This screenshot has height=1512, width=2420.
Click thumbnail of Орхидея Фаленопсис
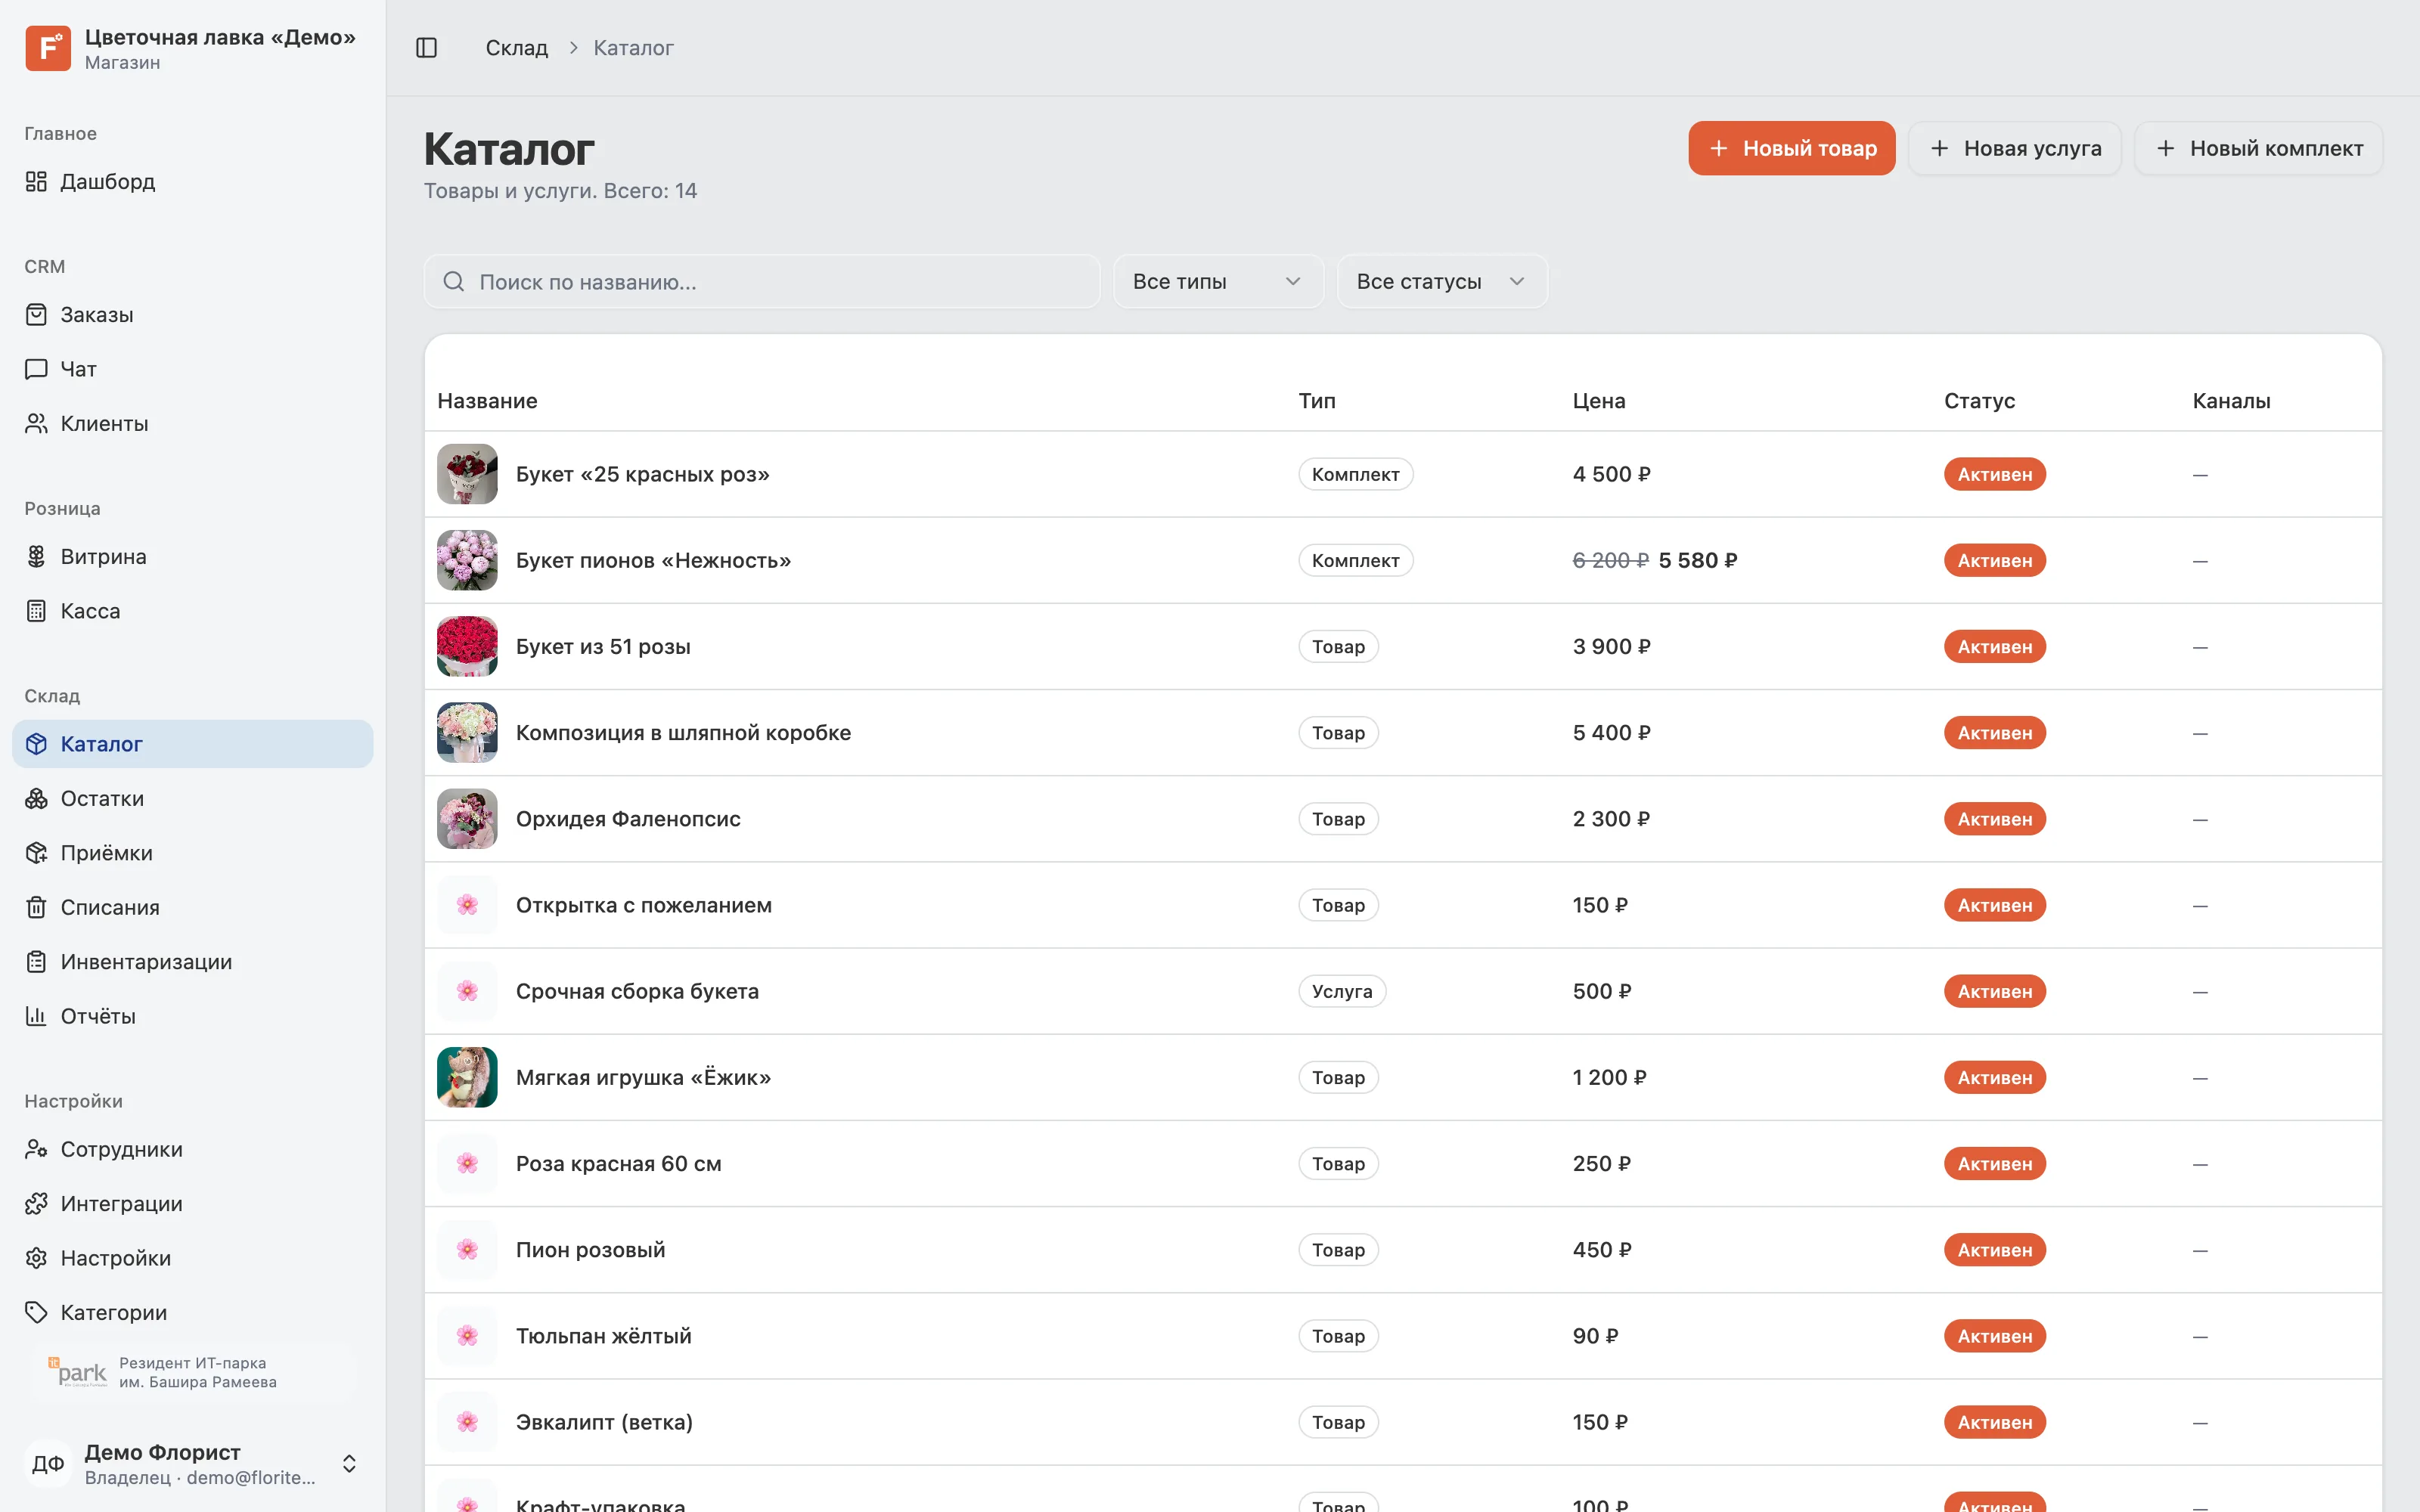point(467,818)
